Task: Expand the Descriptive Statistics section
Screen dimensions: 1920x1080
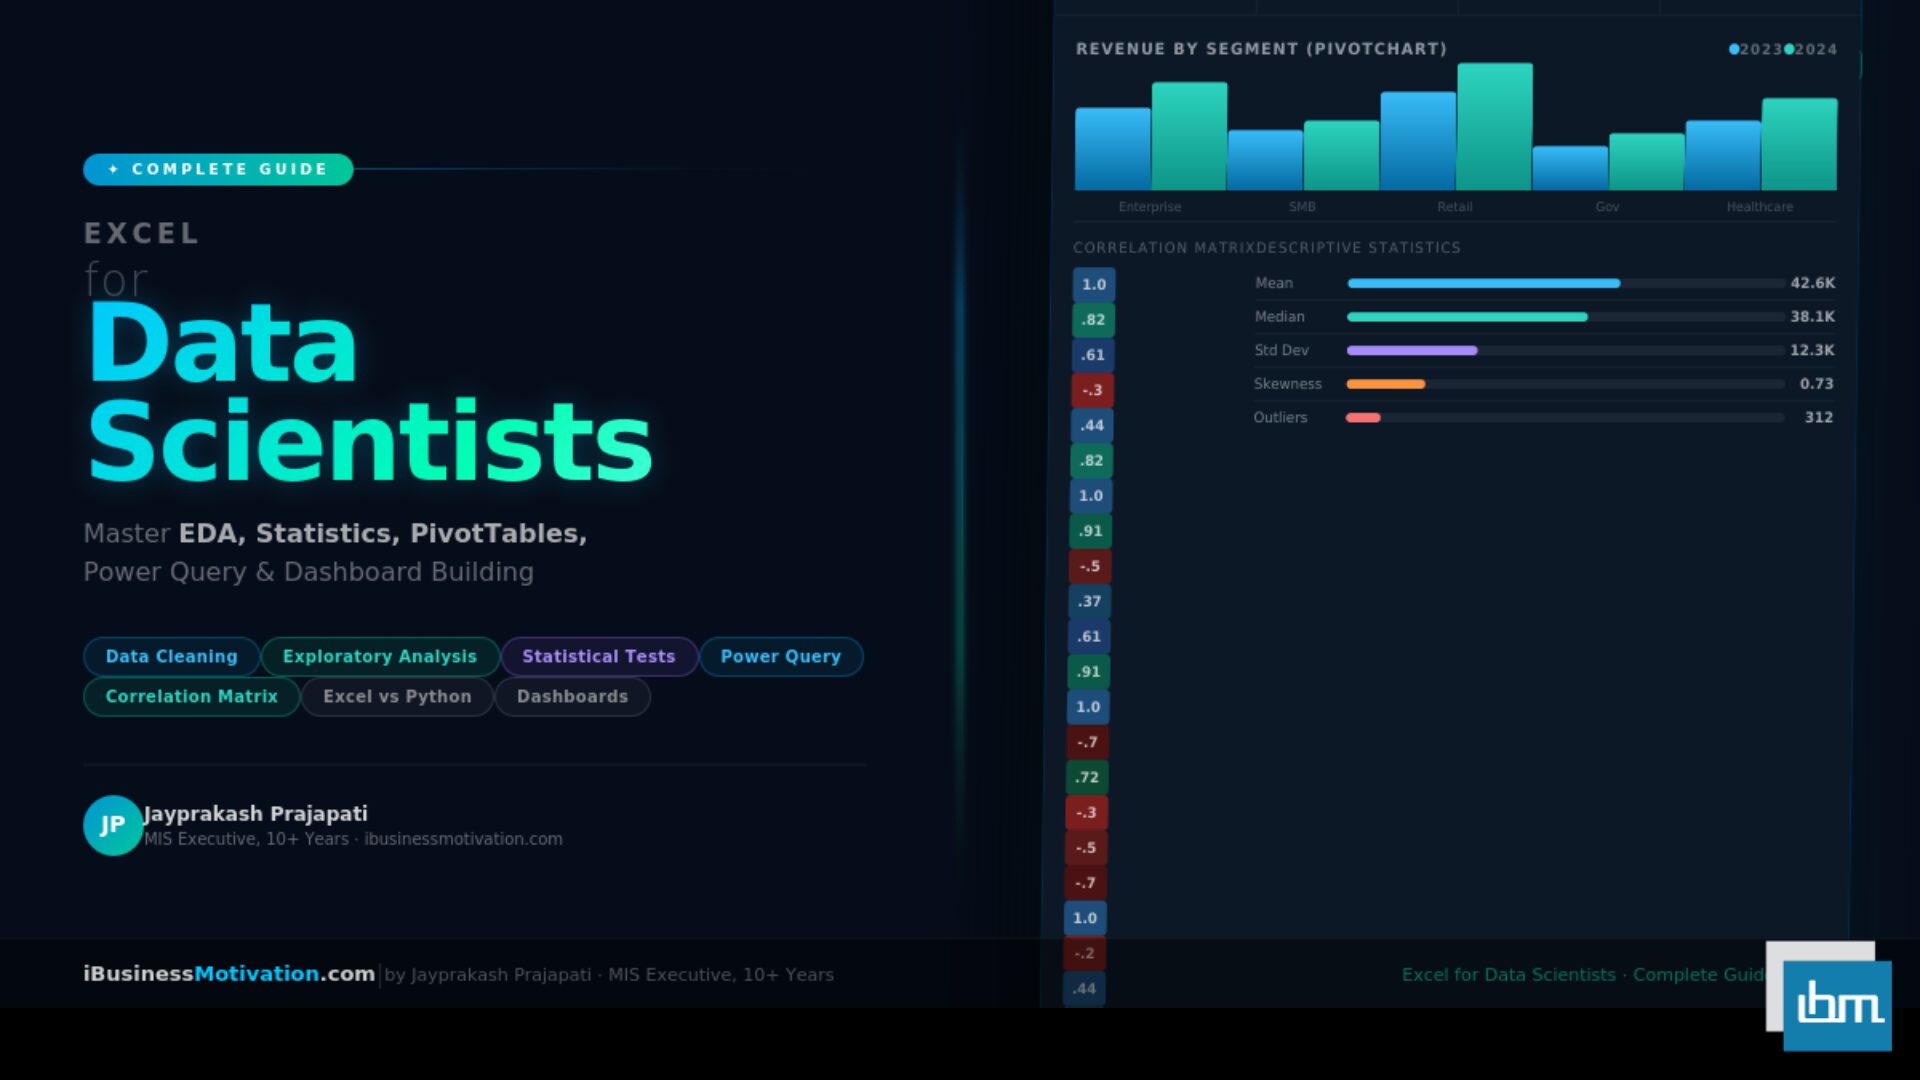Action: 1360,247
